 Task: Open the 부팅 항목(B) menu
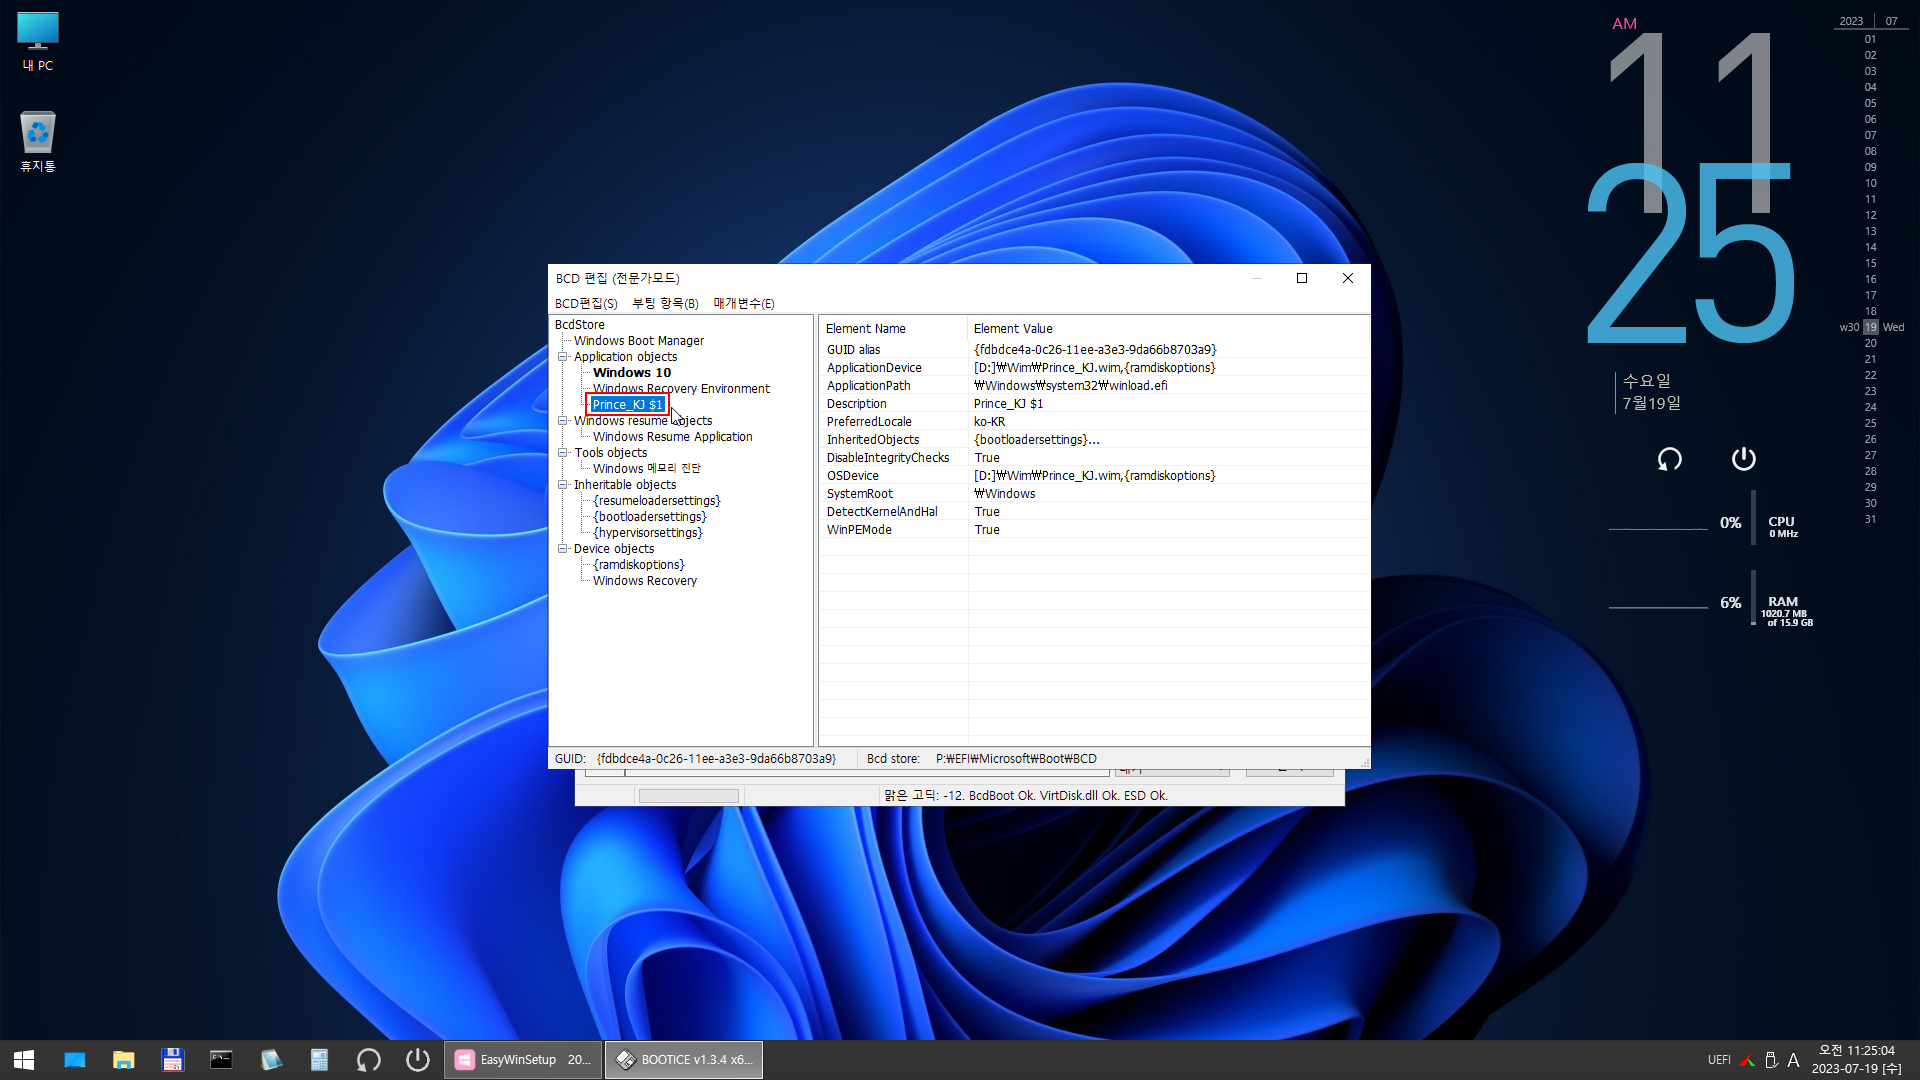point(665,303)
